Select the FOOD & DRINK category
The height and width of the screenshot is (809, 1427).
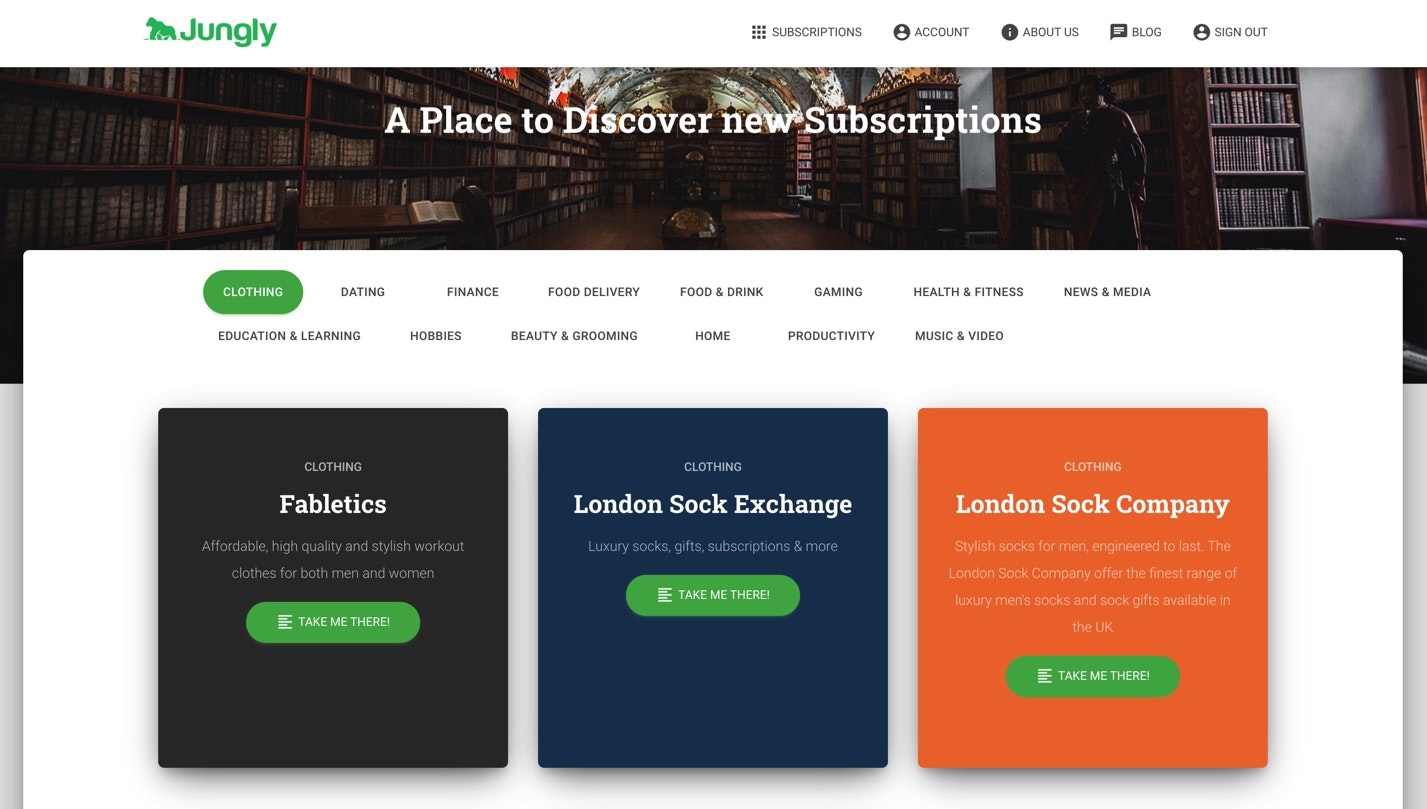(722, 292)
